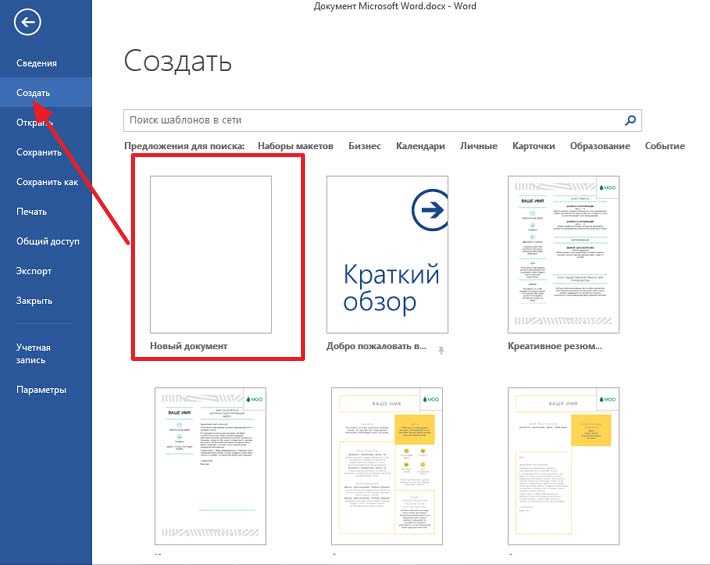Viewport: 710px width, 565px height.
Task: Choose Сохранить как option
Action: click(47, 182)
